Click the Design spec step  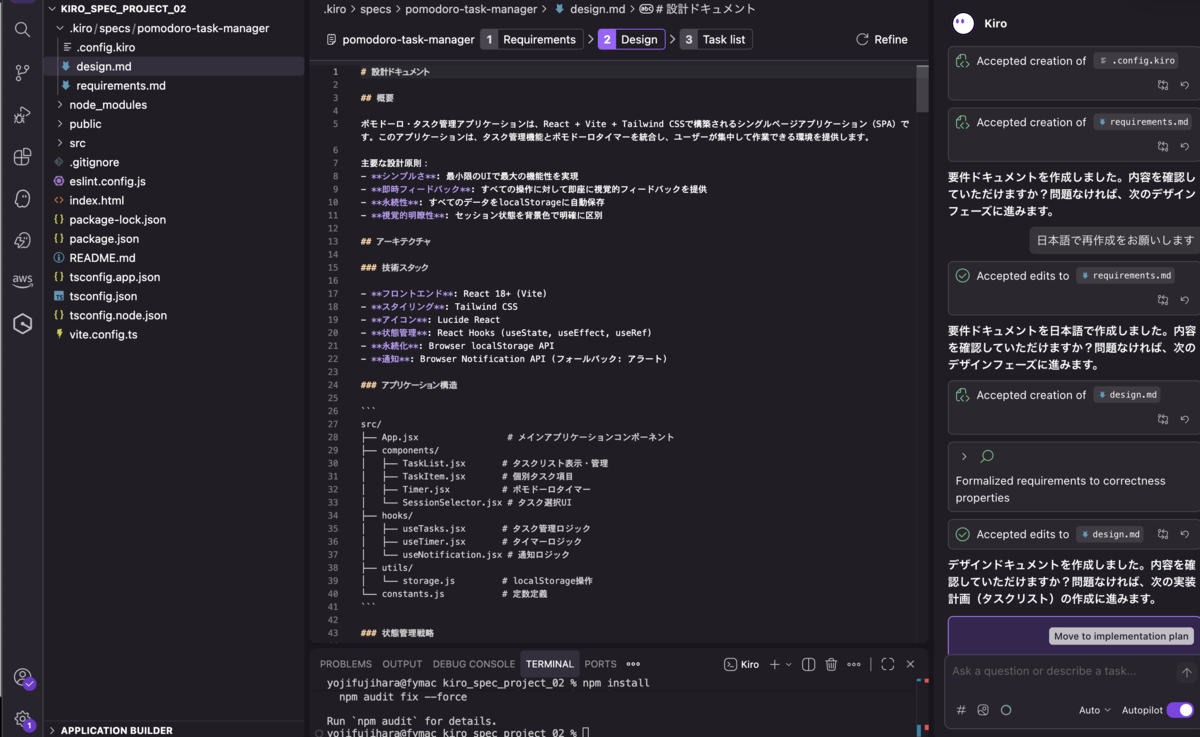pos(631,40)
